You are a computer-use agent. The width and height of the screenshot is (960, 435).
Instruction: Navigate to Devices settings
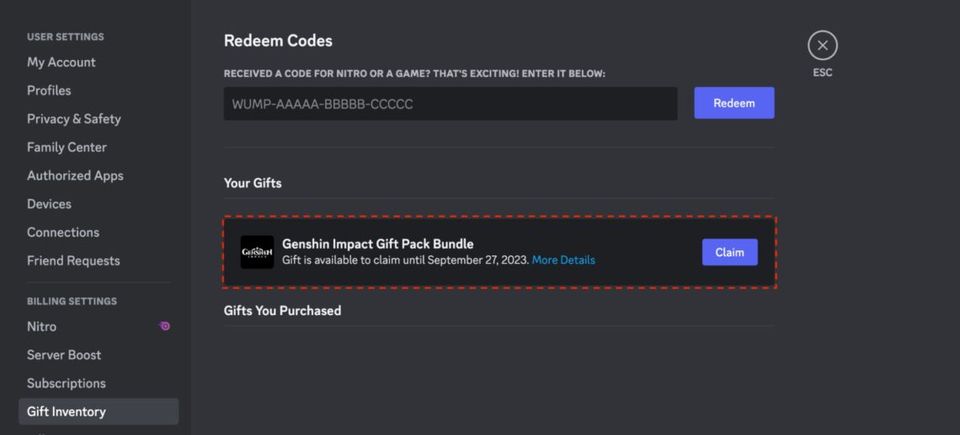click(x=49, y=204)
